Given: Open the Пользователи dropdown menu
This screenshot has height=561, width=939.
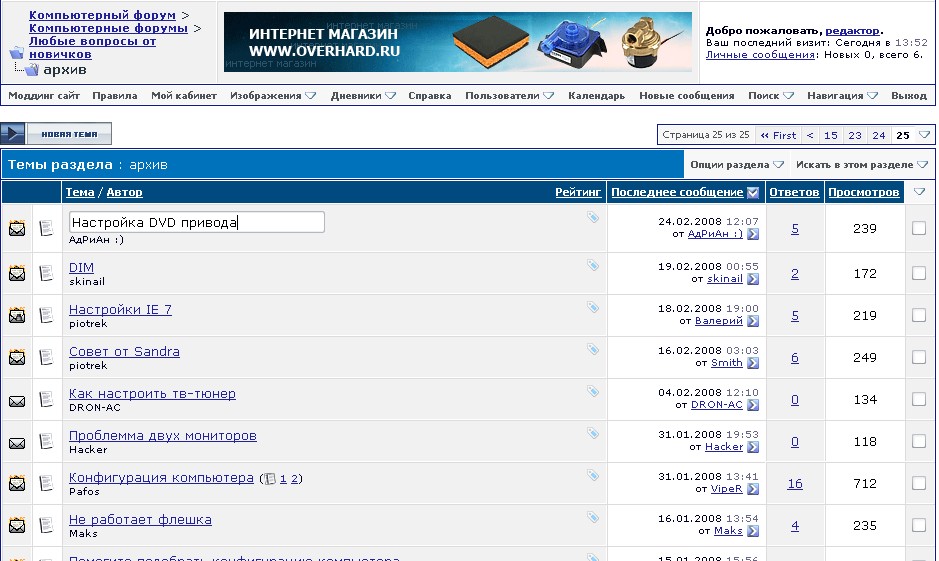Looking at the screenshot, I should pos(510,96).
